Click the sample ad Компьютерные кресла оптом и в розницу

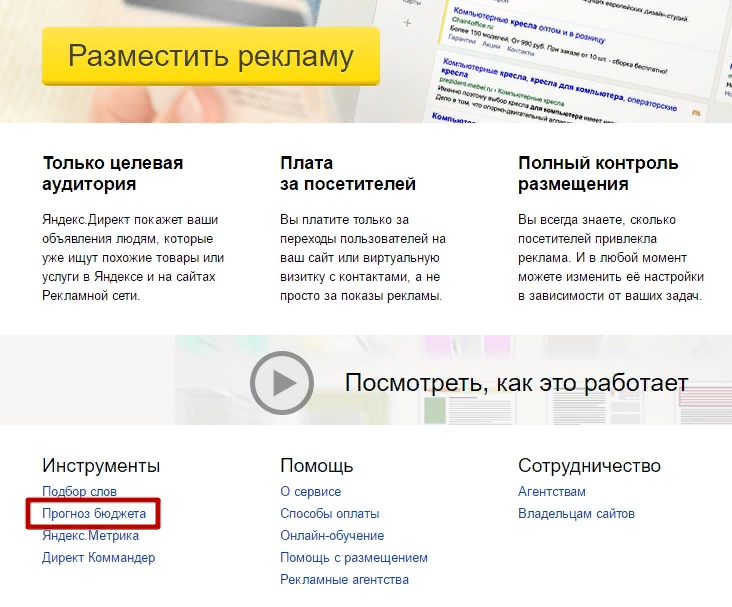529,24
